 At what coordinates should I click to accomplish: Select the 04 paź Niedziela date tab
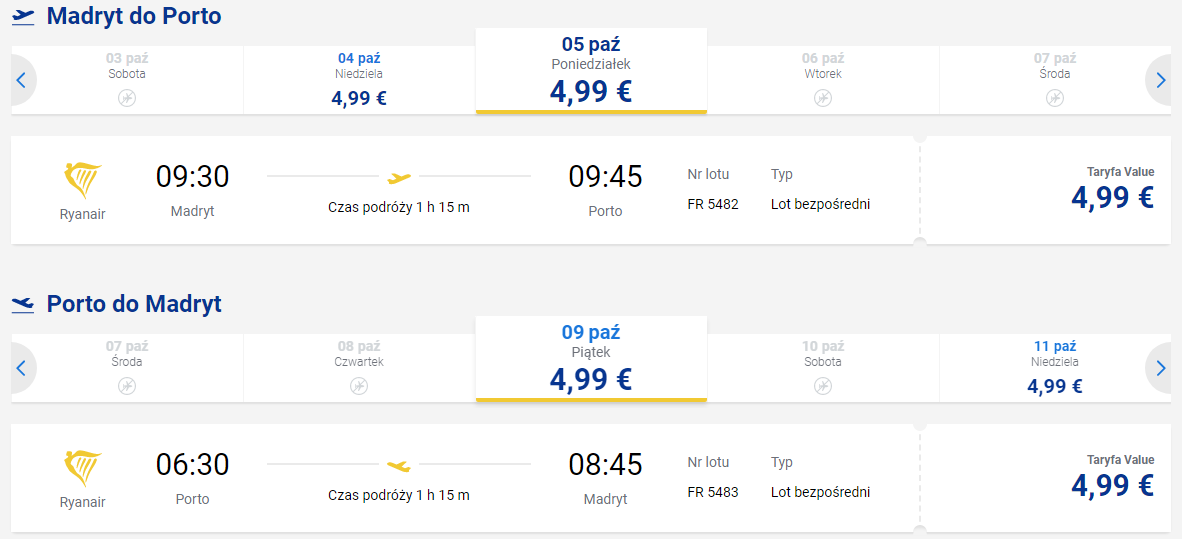[x=359, y=80]
